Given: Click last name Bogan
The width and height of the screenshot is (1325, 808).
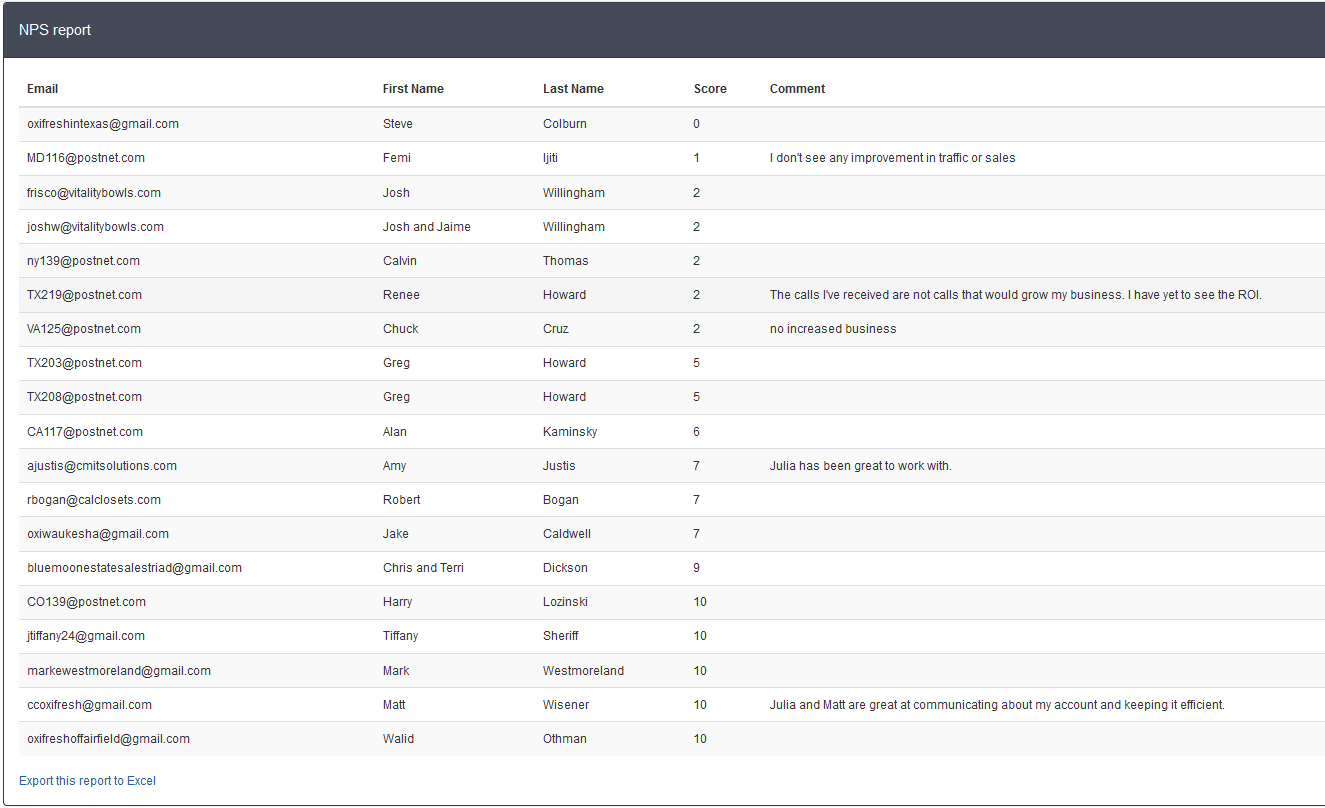Looking at the screenshot, I should tap(561, 500).
